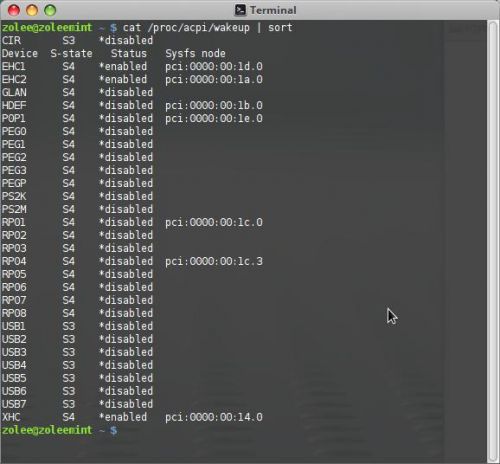Click the 'PEG3' device name
This screenshot has height=464, width=500.
[x=14, y=170]
